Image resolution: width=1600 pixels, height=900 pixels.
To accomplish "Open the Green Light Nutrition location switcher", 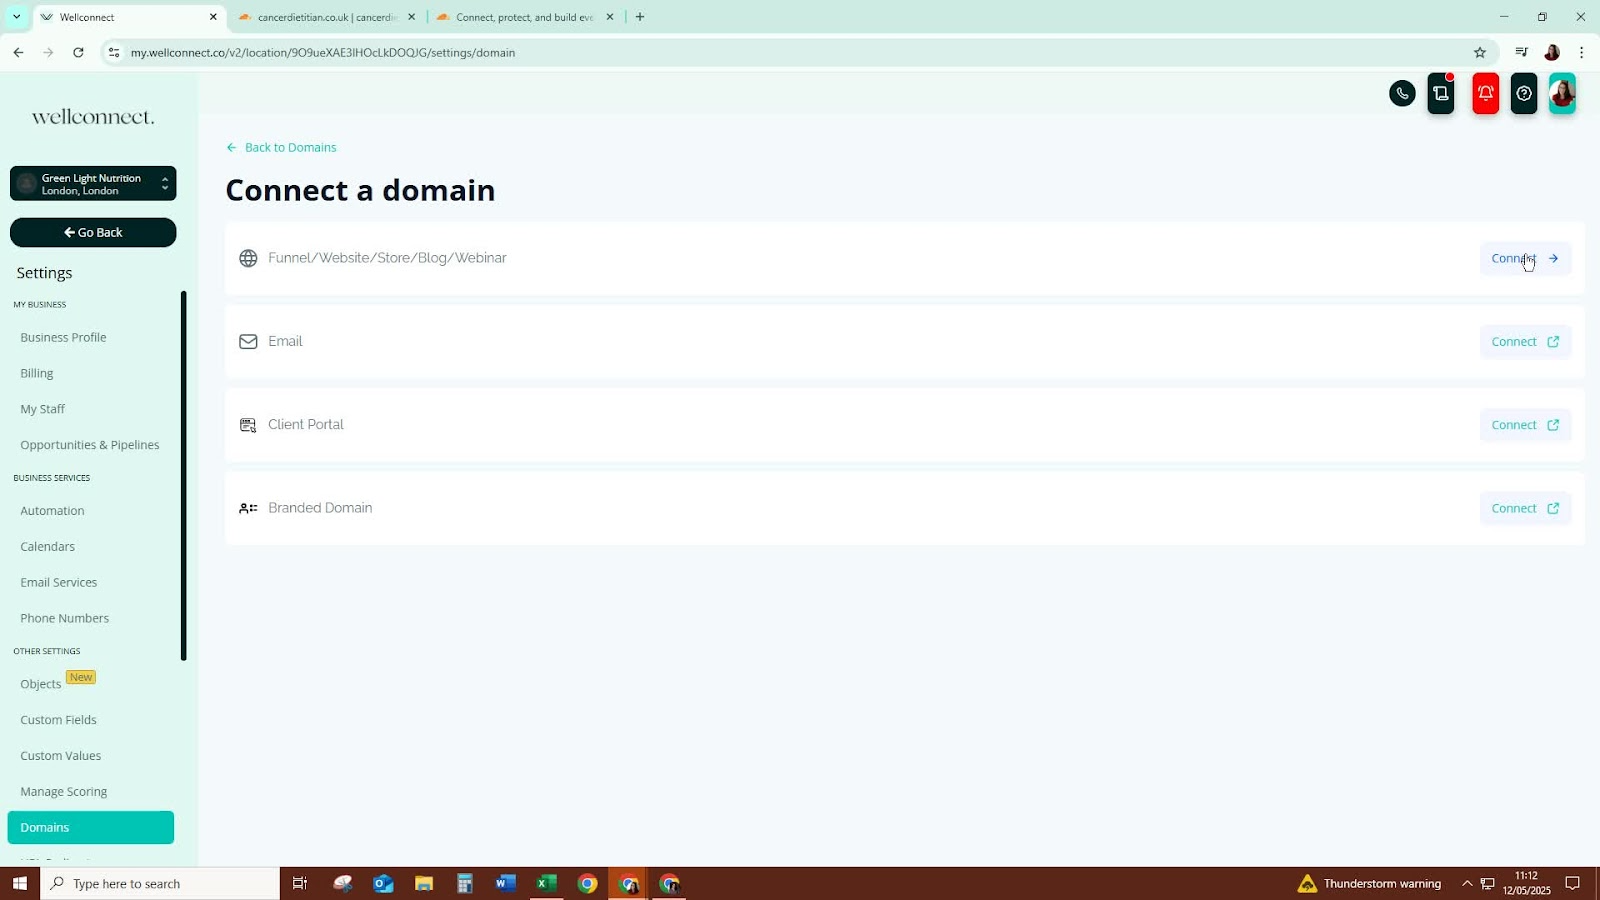I will pyautogui.click(x=93, y=184).
